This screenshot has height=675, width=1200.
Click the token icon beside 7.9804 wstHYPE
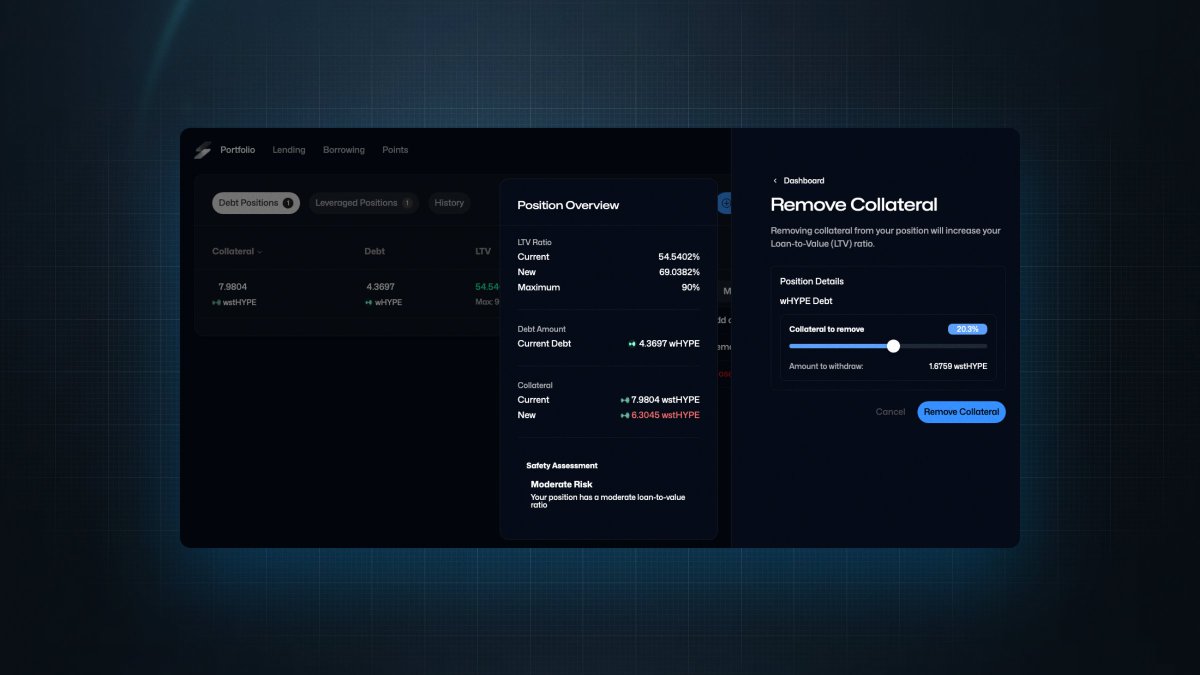(624, 400)
